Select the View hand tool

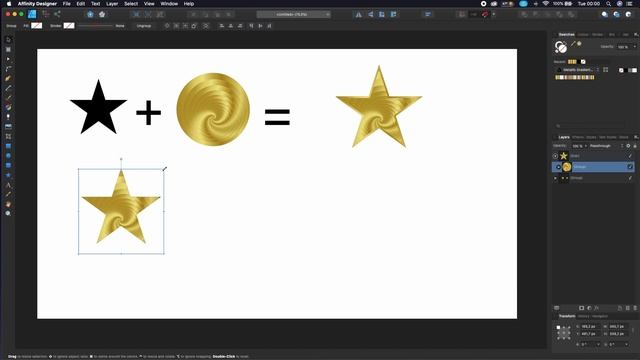coord(8,204)
